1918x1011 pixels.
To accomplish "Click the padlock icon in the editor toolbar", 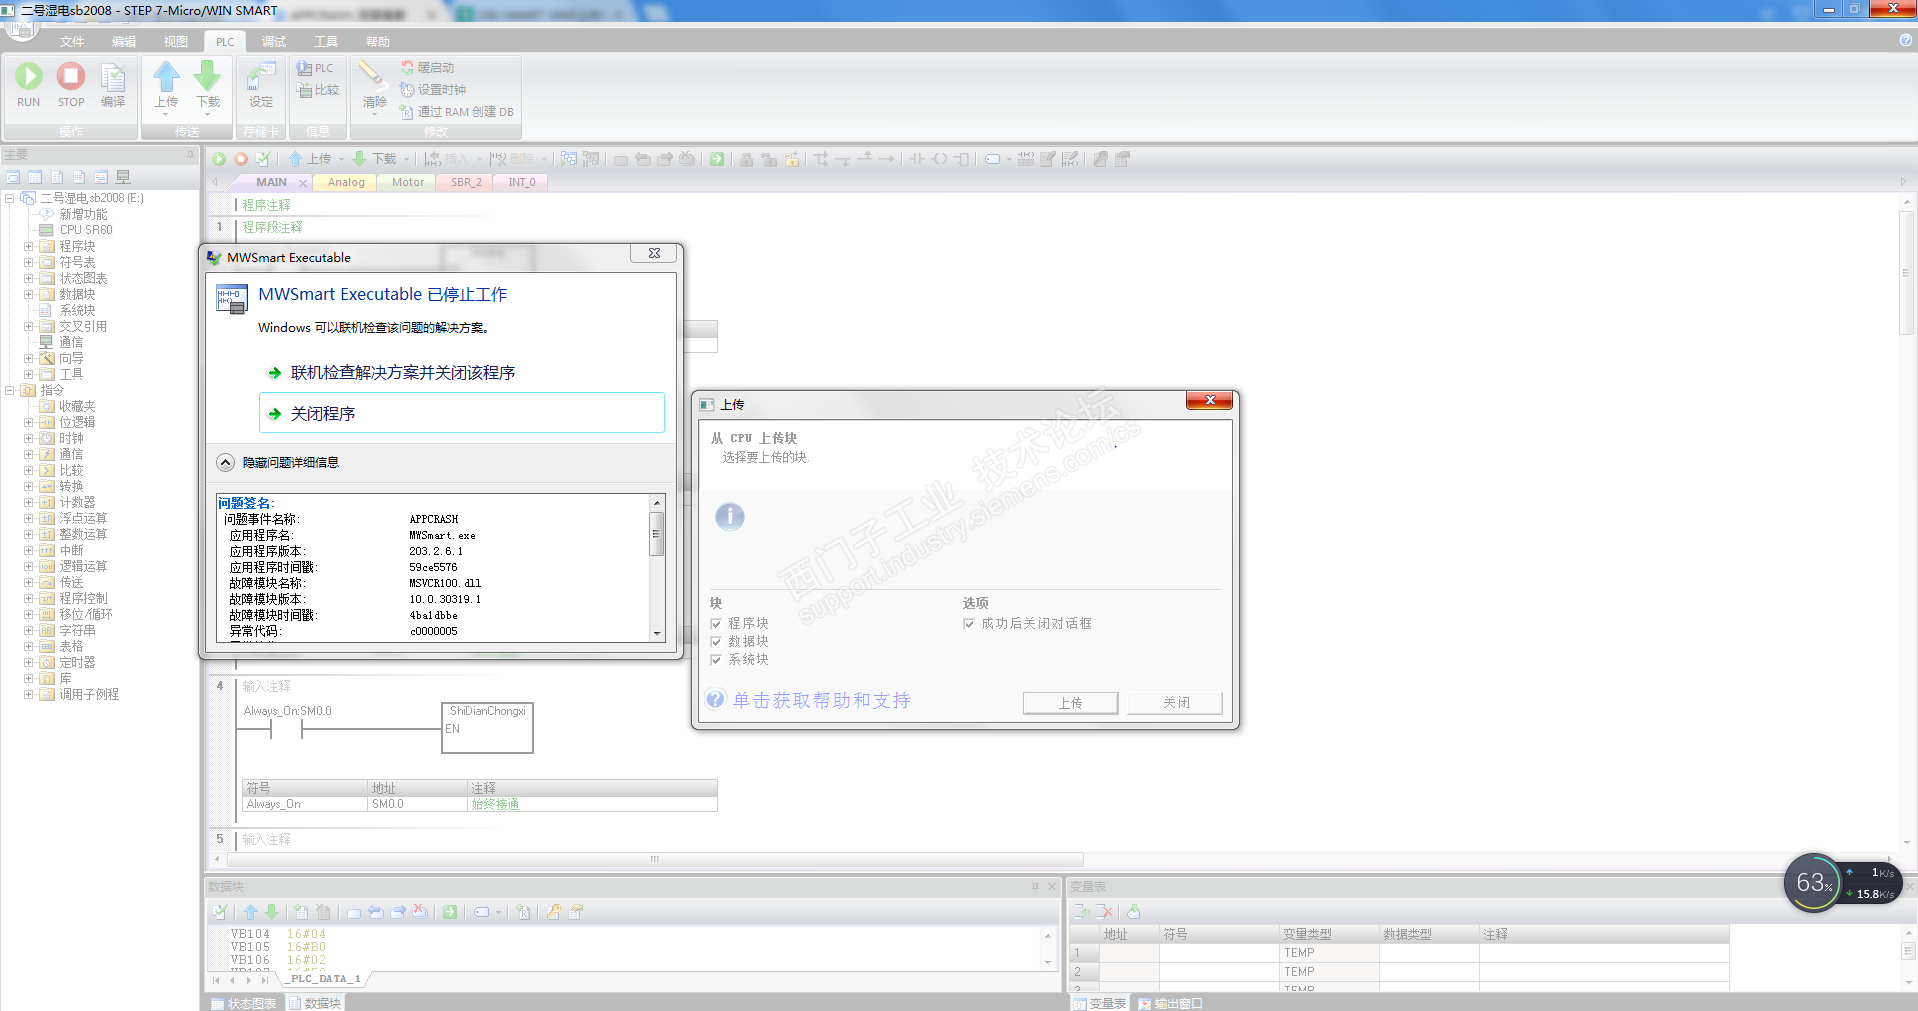I will [x=747, y=159].
